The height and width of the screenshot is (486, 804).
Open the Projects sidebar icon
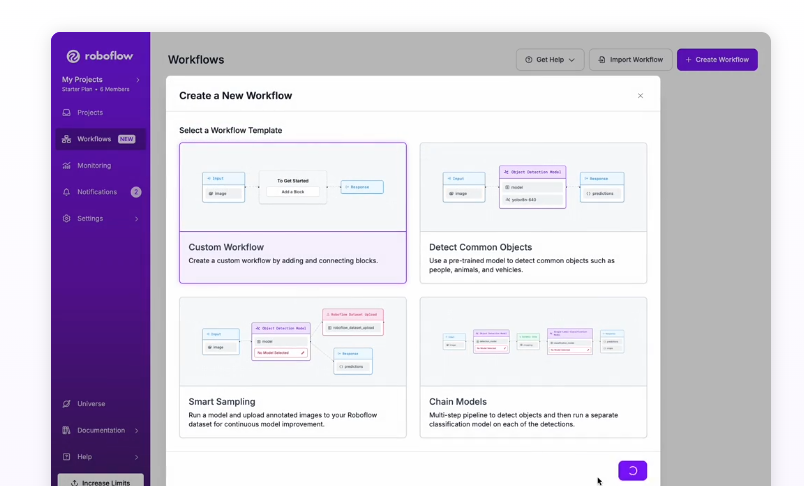66,112
